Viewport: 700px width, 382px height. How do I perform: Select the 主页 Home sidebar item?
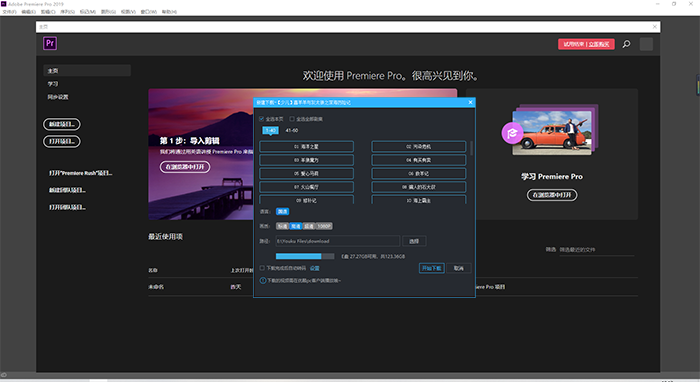[x=87, y=71]
